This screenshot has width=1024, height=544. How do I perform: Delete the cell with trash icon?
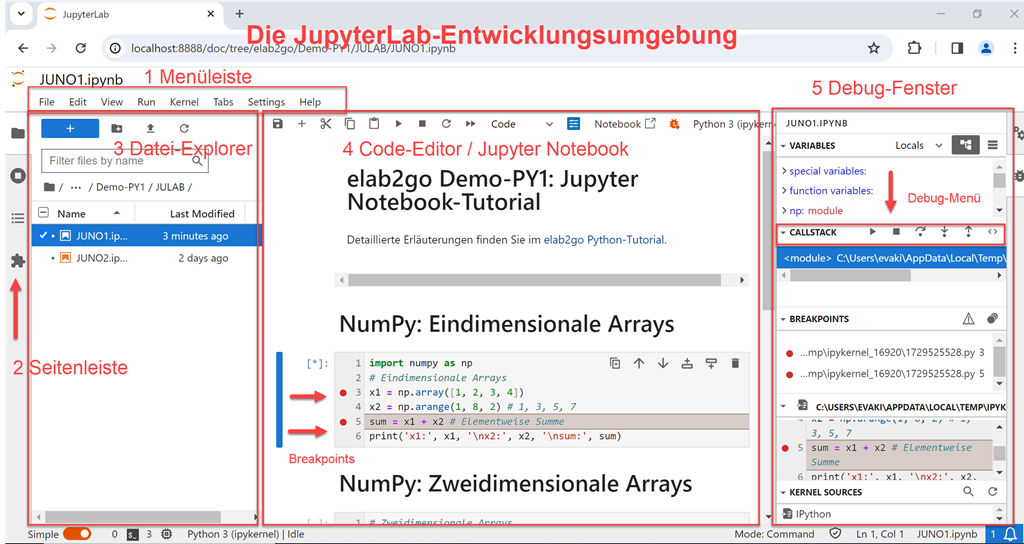735,363
